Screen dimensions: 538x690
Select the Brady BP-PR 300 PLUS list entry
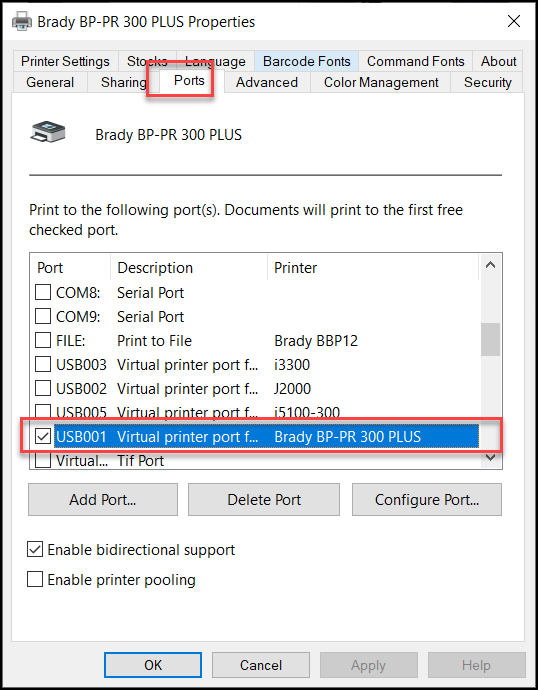click(x=348, y=437)
